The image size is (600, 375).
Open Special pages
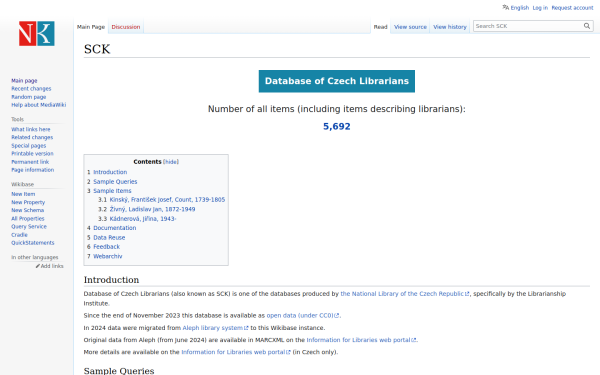[x=29, y=146]
